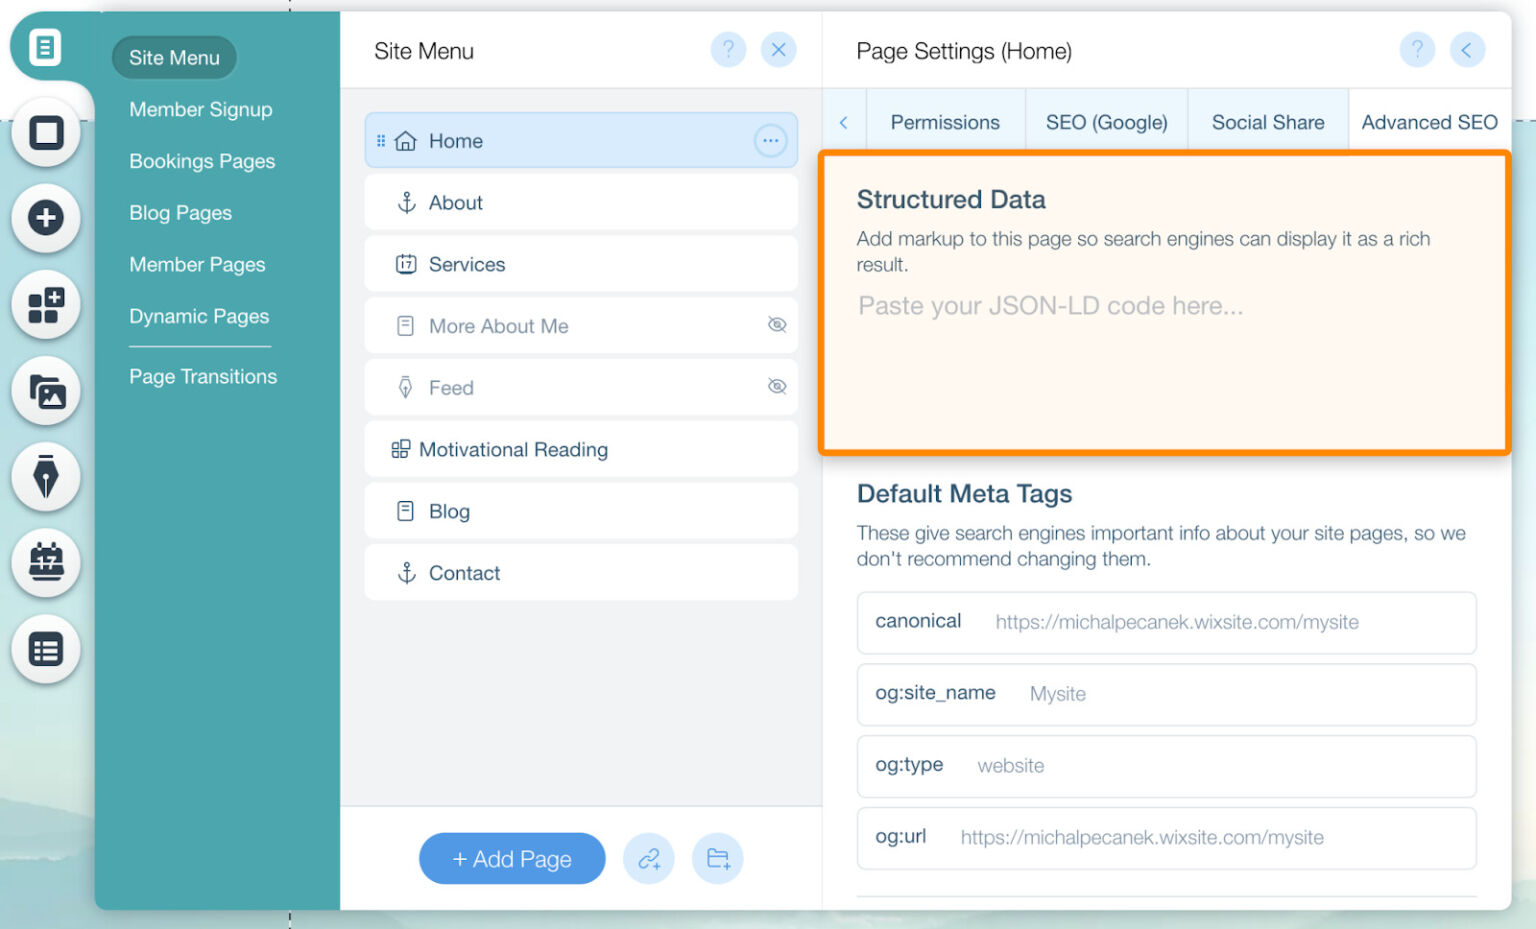Open the Content Manager panel icon
The height and width of the screenshot is (929, 1536).
pyautogui.click(x=46, y=649)
